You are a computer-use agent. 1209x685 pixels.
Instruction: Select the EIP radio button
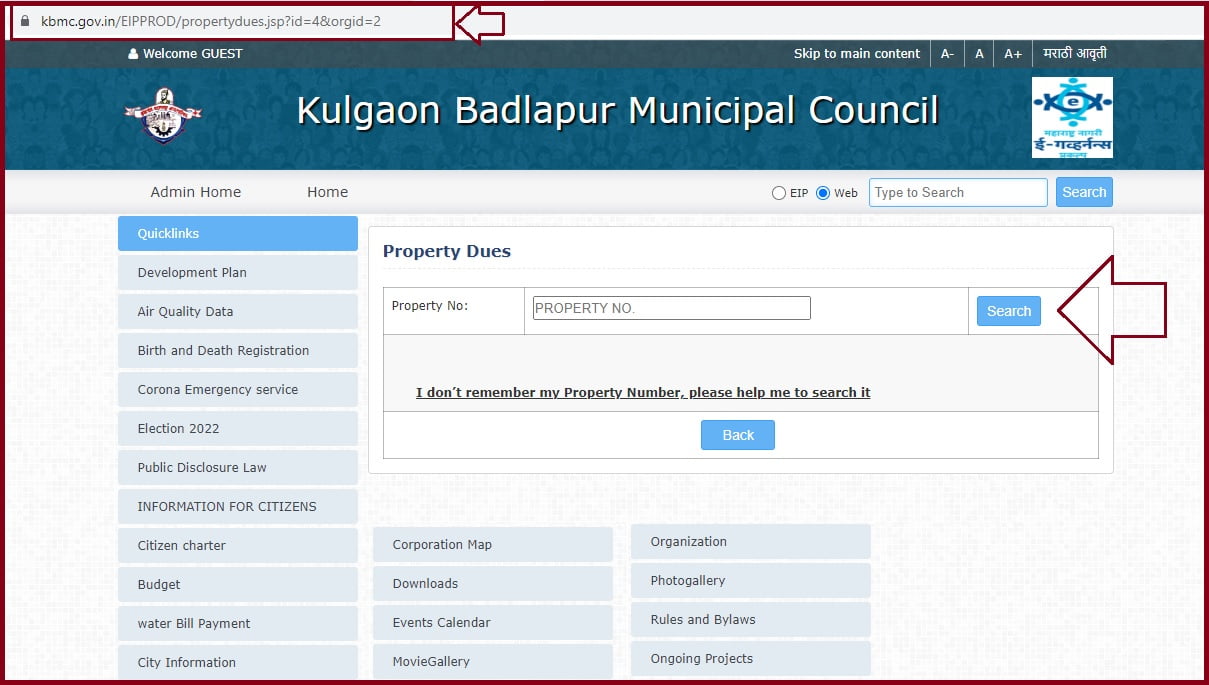click(779, 193)
